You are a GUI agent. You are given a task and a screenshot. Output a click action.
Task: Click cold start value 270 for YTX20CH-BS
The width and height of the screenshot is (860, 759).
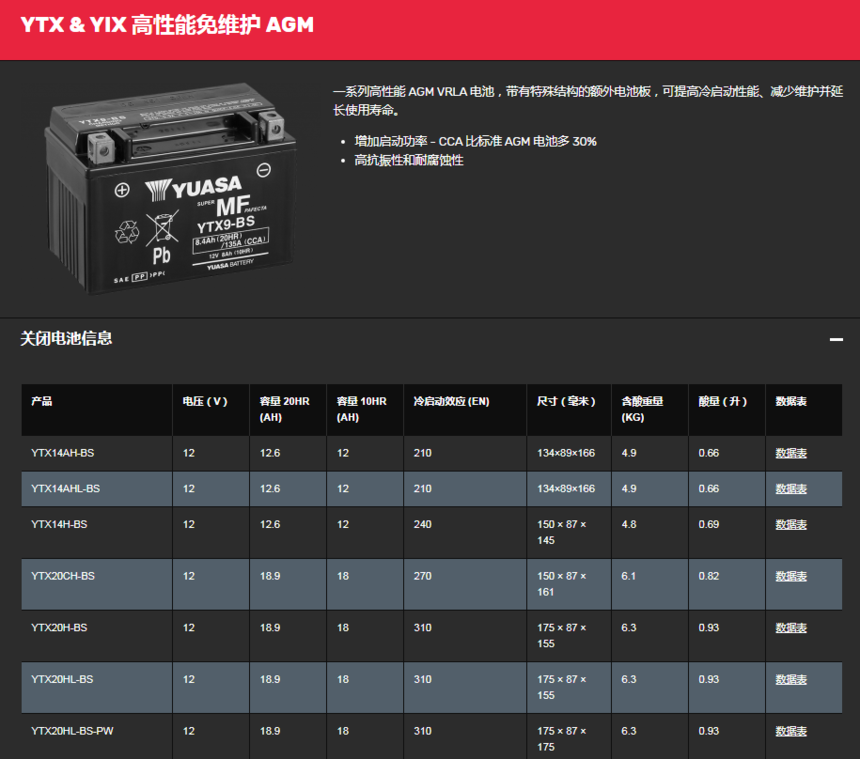tap(422, 576)
